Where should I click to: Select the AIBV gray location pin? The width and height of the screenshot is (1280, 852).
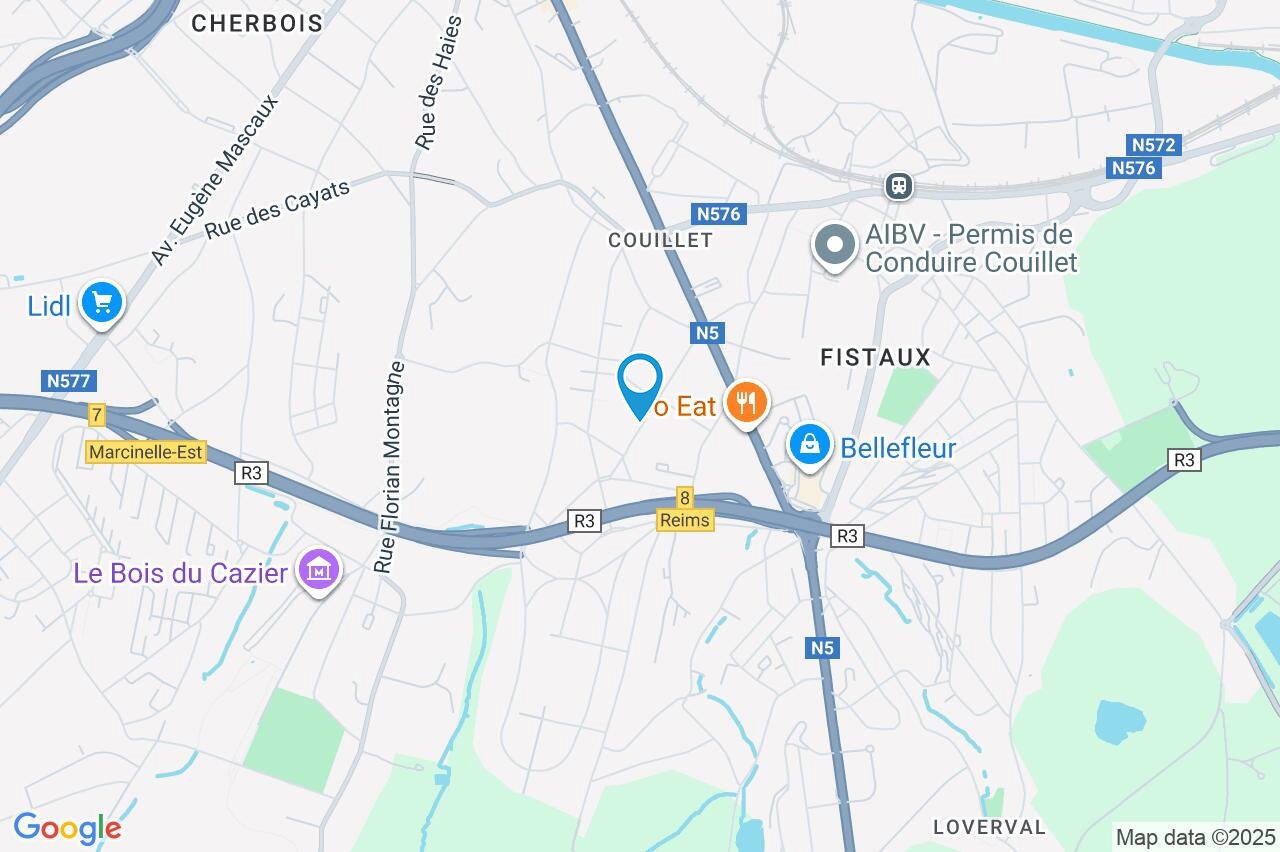click(835, 248)
